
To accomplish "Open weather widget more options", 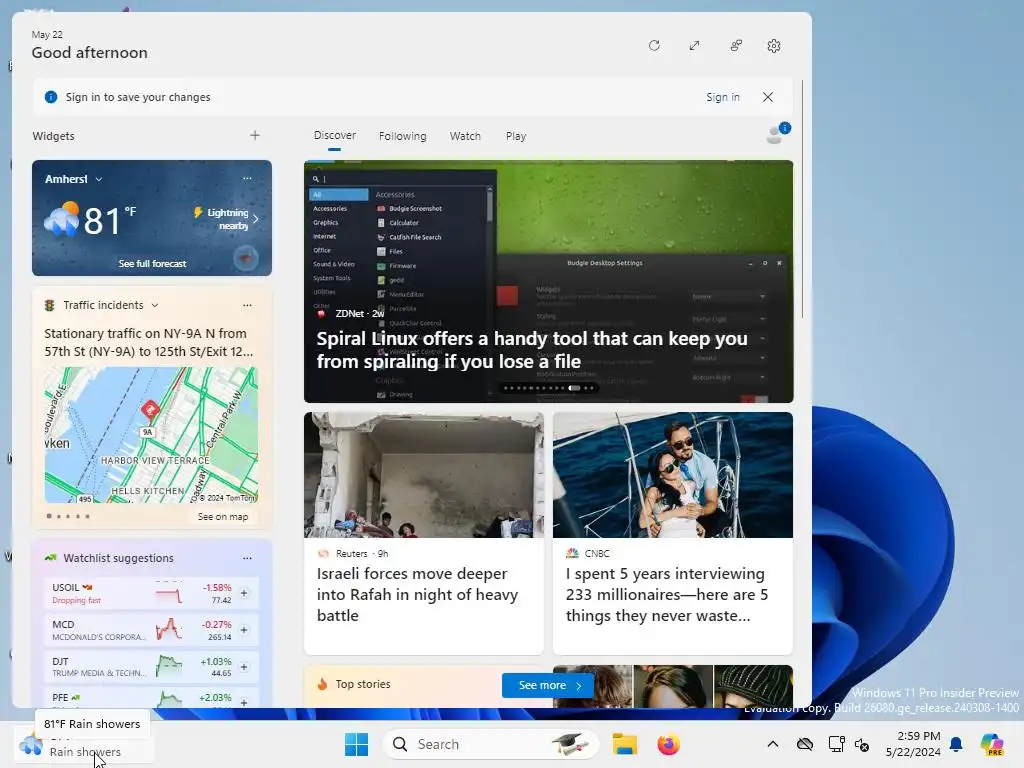I will point(247,178).
